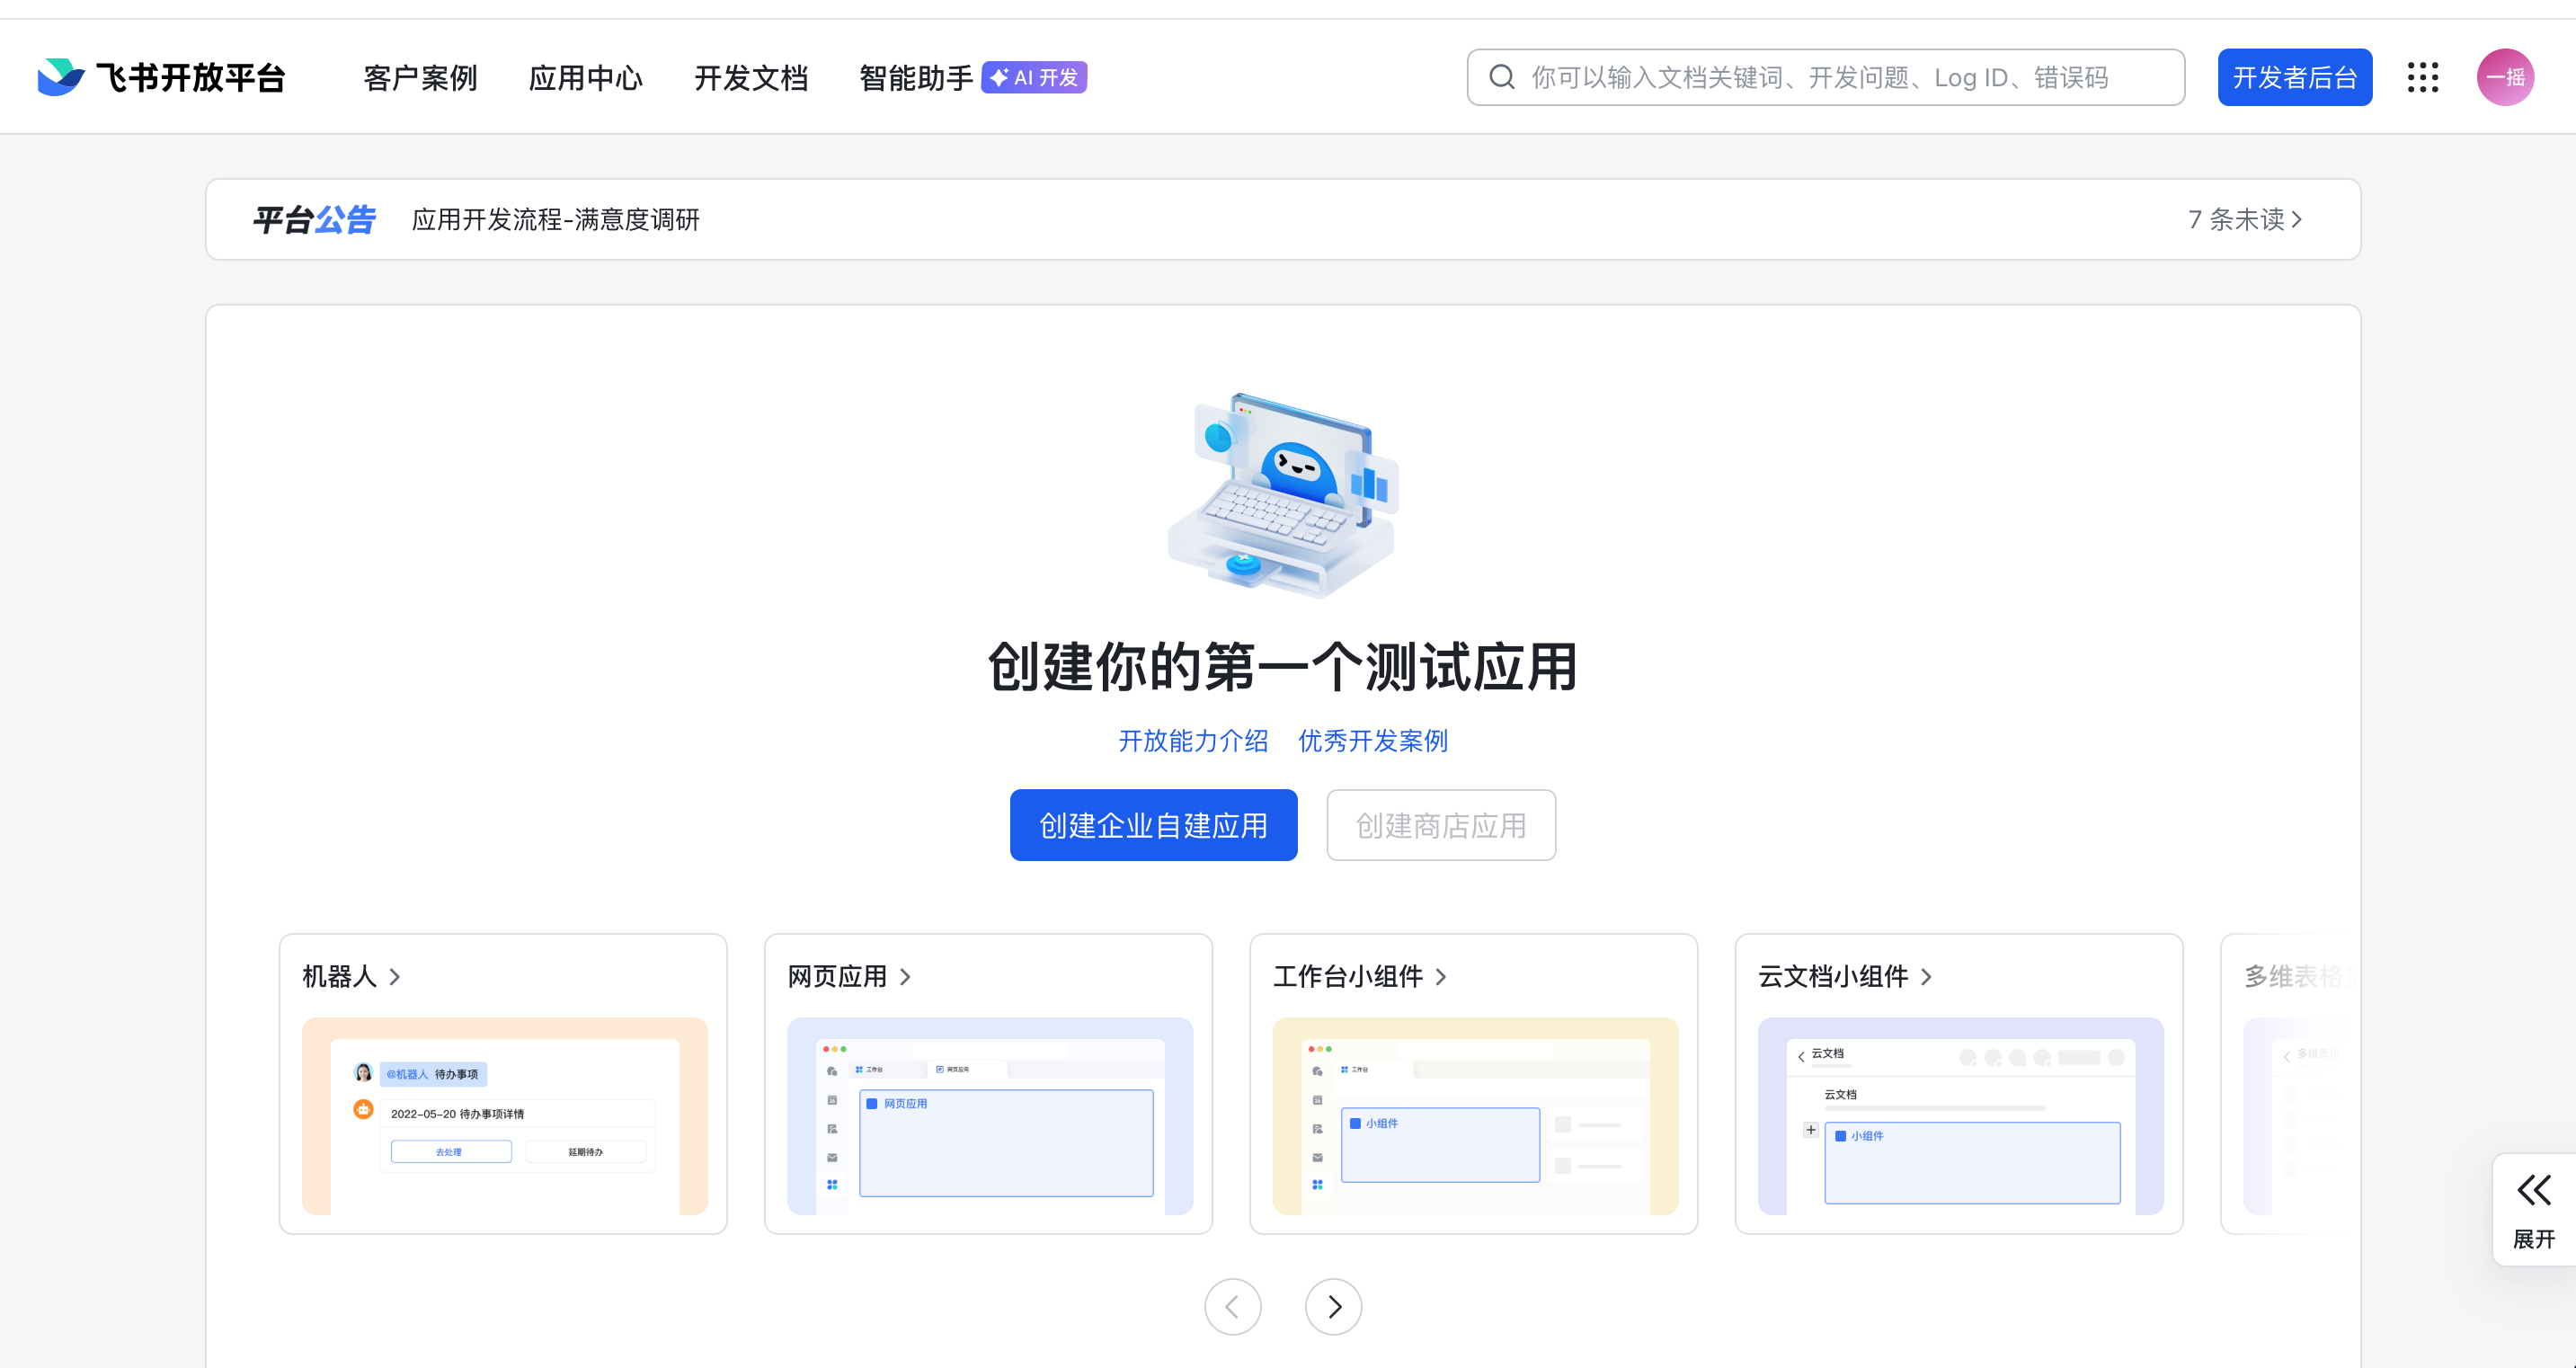
Task: Expand the 网页应用 card chevron
Action: (x=905, y=977)
